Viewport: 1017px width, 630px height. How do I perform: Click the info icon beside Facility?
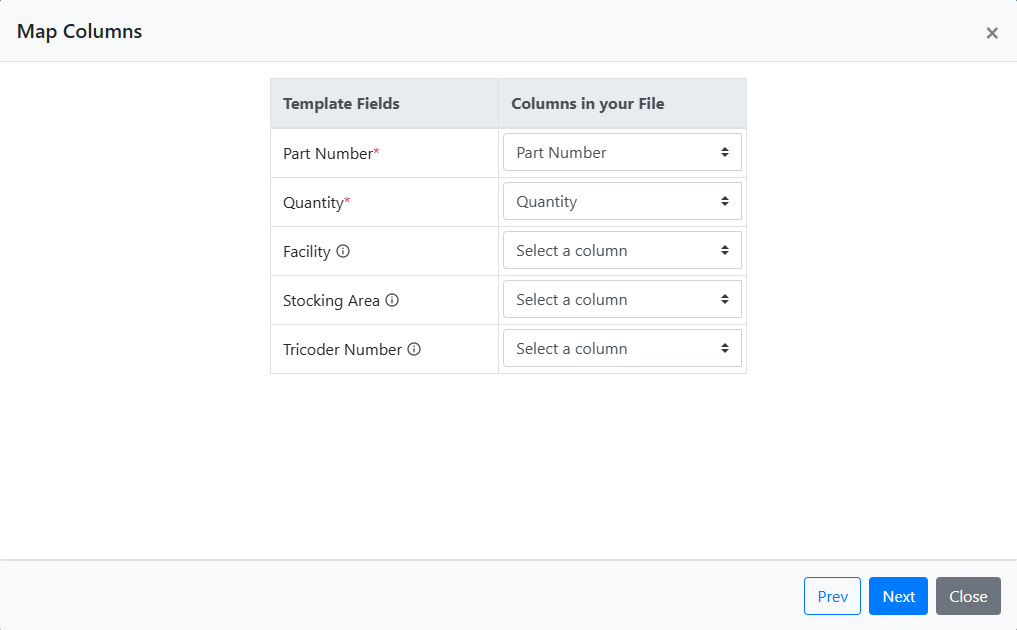(343, 251)
